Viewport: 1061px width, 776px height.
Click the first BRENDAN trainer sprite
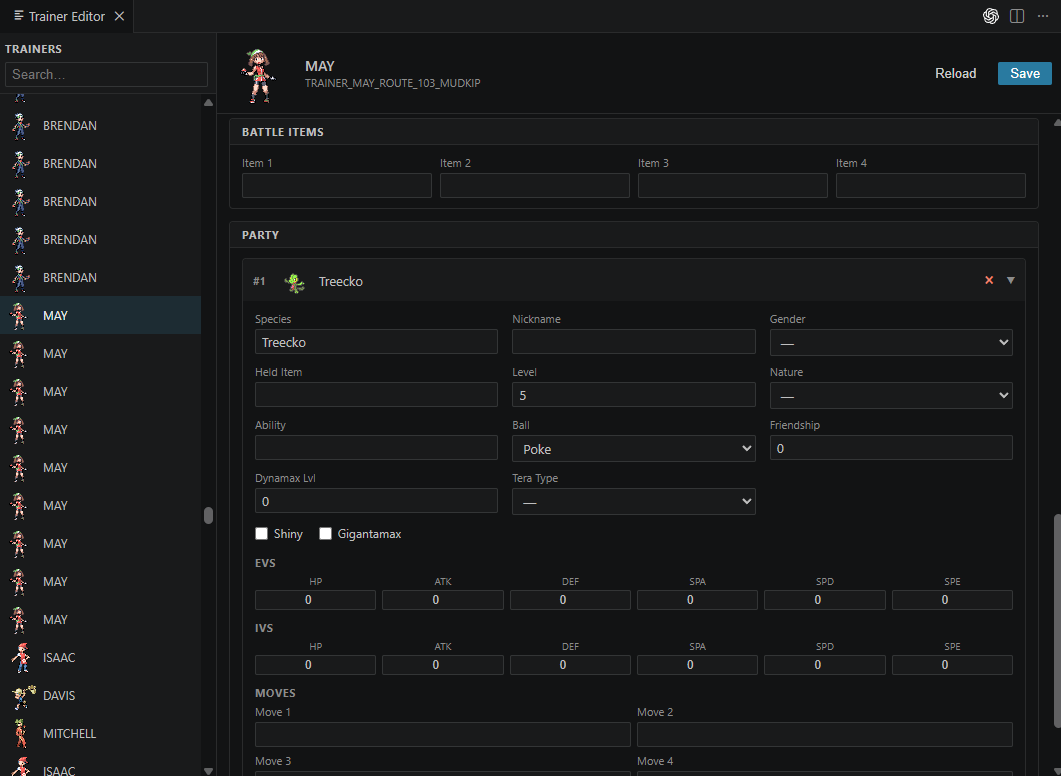(21, 126)
